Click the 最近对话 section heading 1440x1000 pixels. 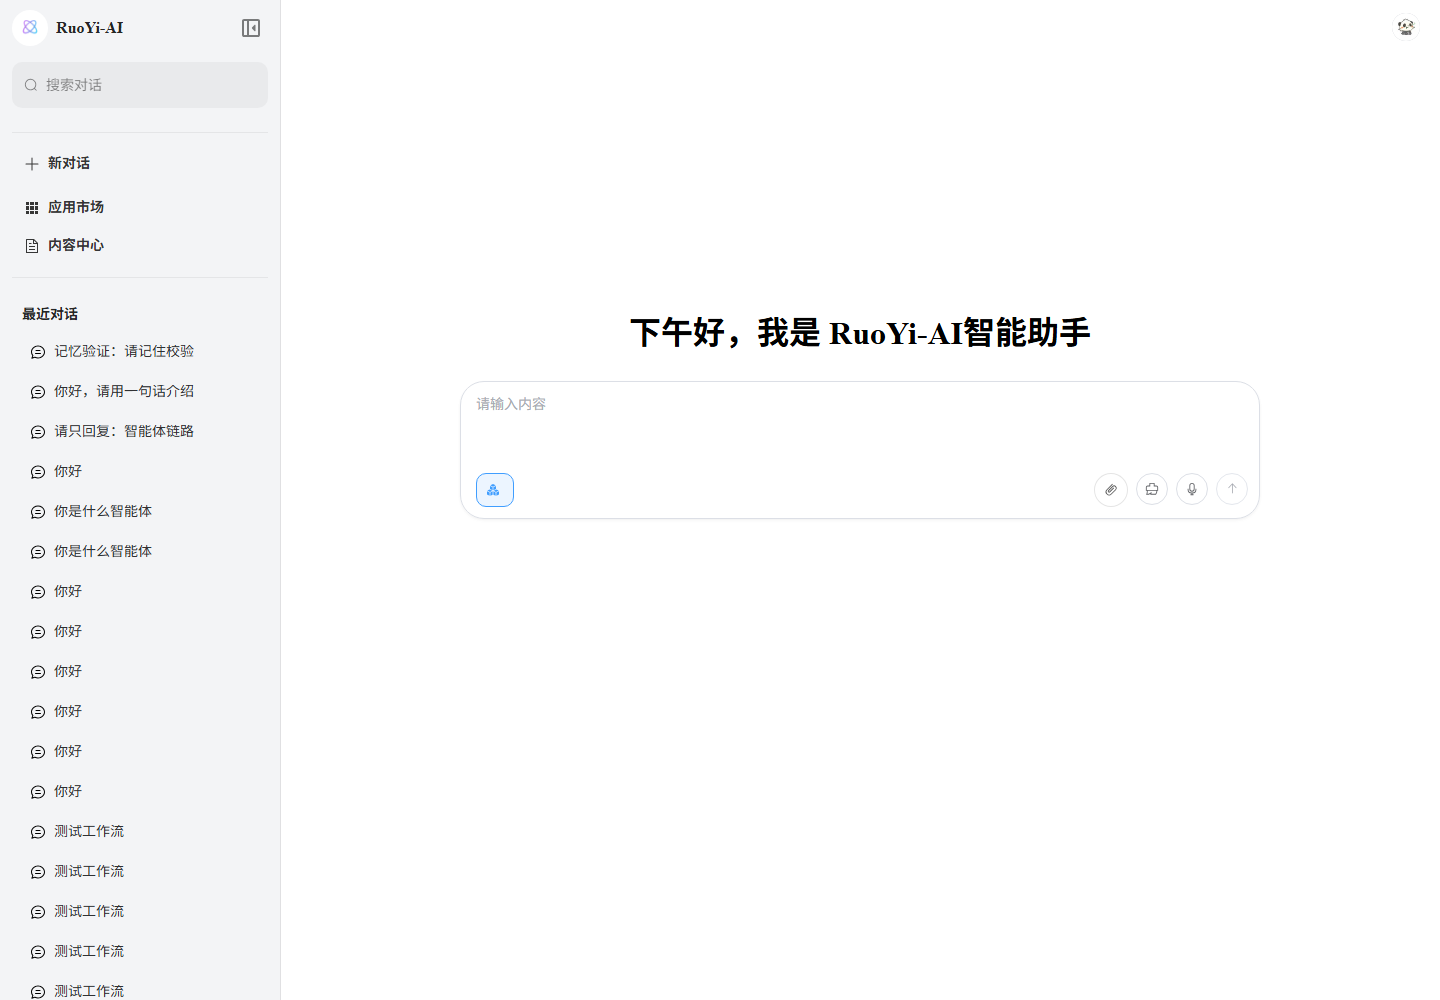50,314
